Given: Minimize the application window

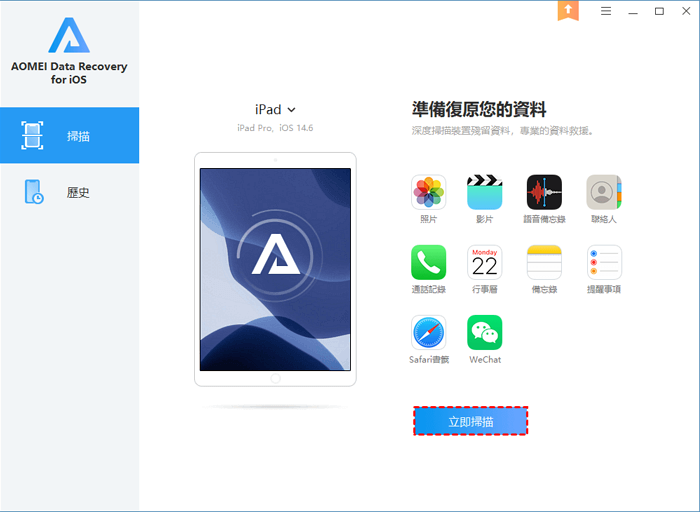Looking at the screenshot, I should 633,12.
